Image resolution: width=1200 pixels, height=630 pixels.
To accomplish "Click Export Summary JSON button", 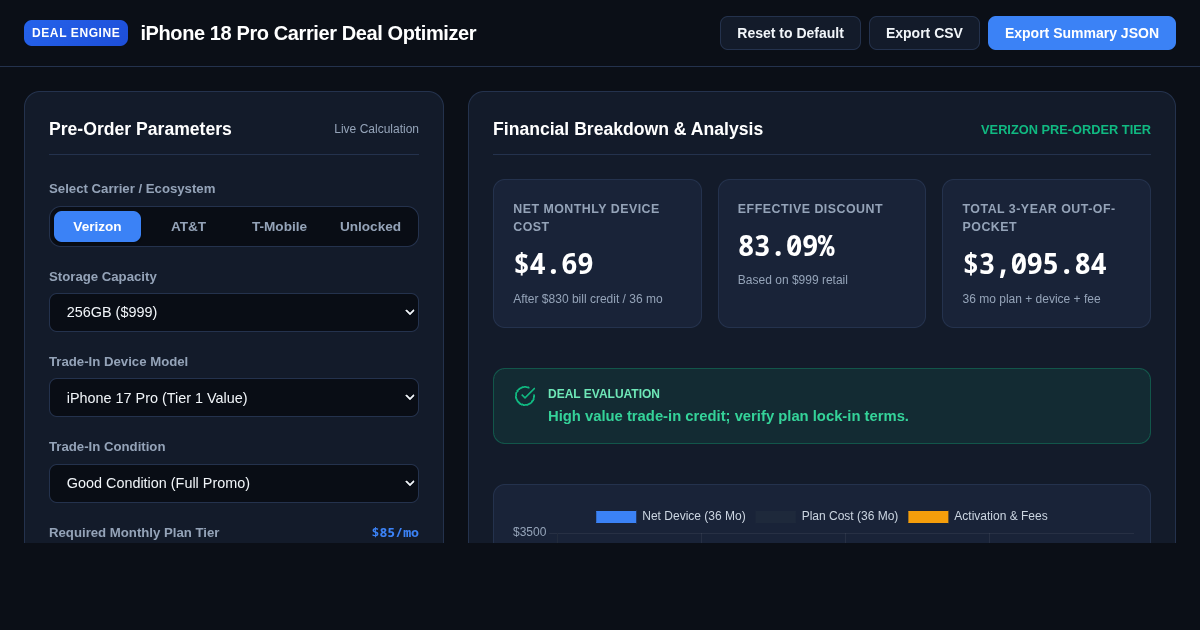I will pos(1082,33).
